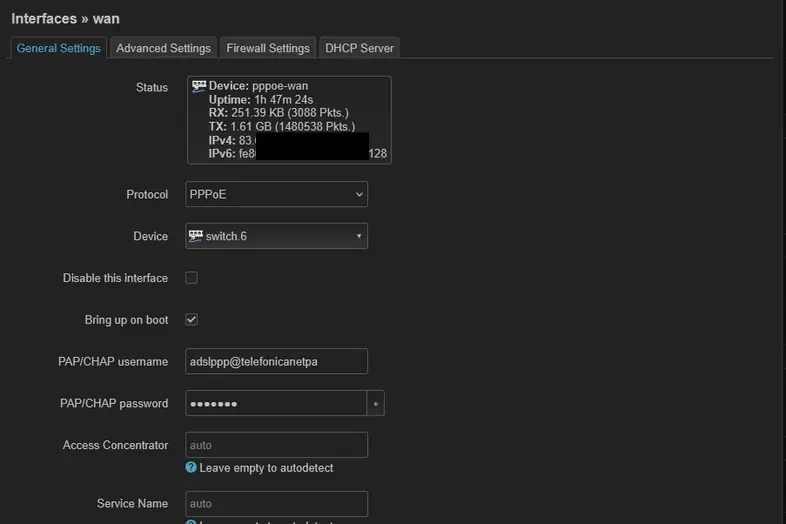Click the IPv6 address line in Status
This screenshot has width=786, height=524.
click(298, 153)
